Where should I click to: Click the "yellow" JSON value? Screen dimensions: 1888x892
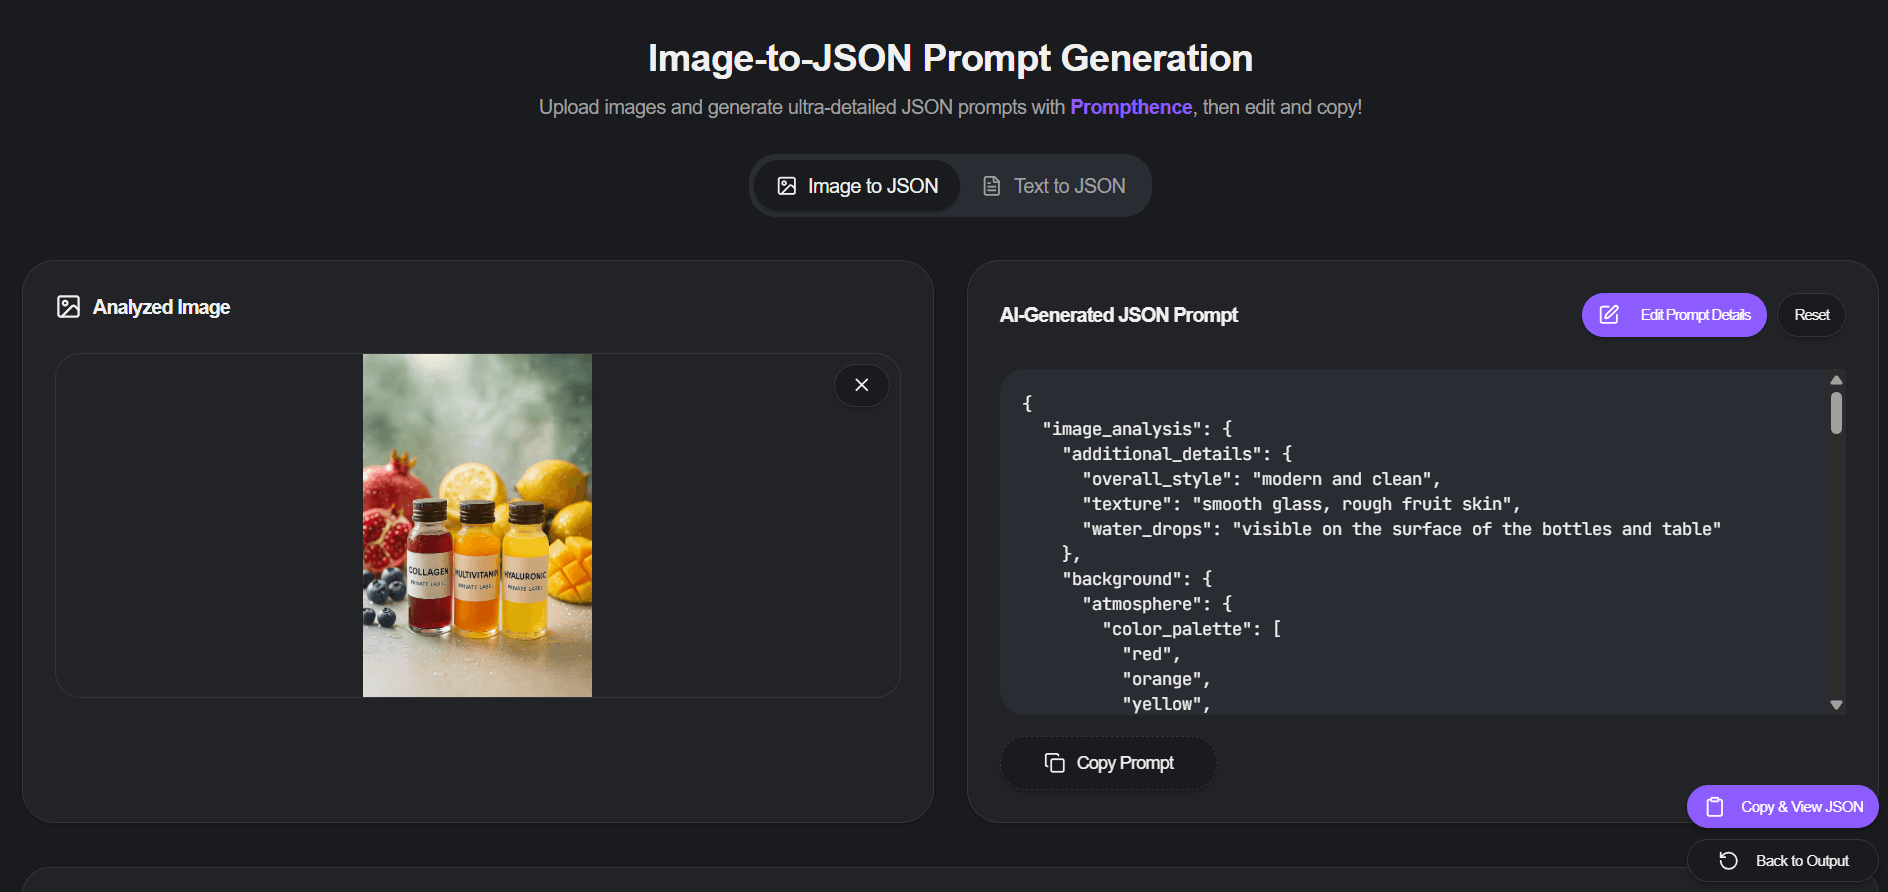click(x=1166, y=704)
